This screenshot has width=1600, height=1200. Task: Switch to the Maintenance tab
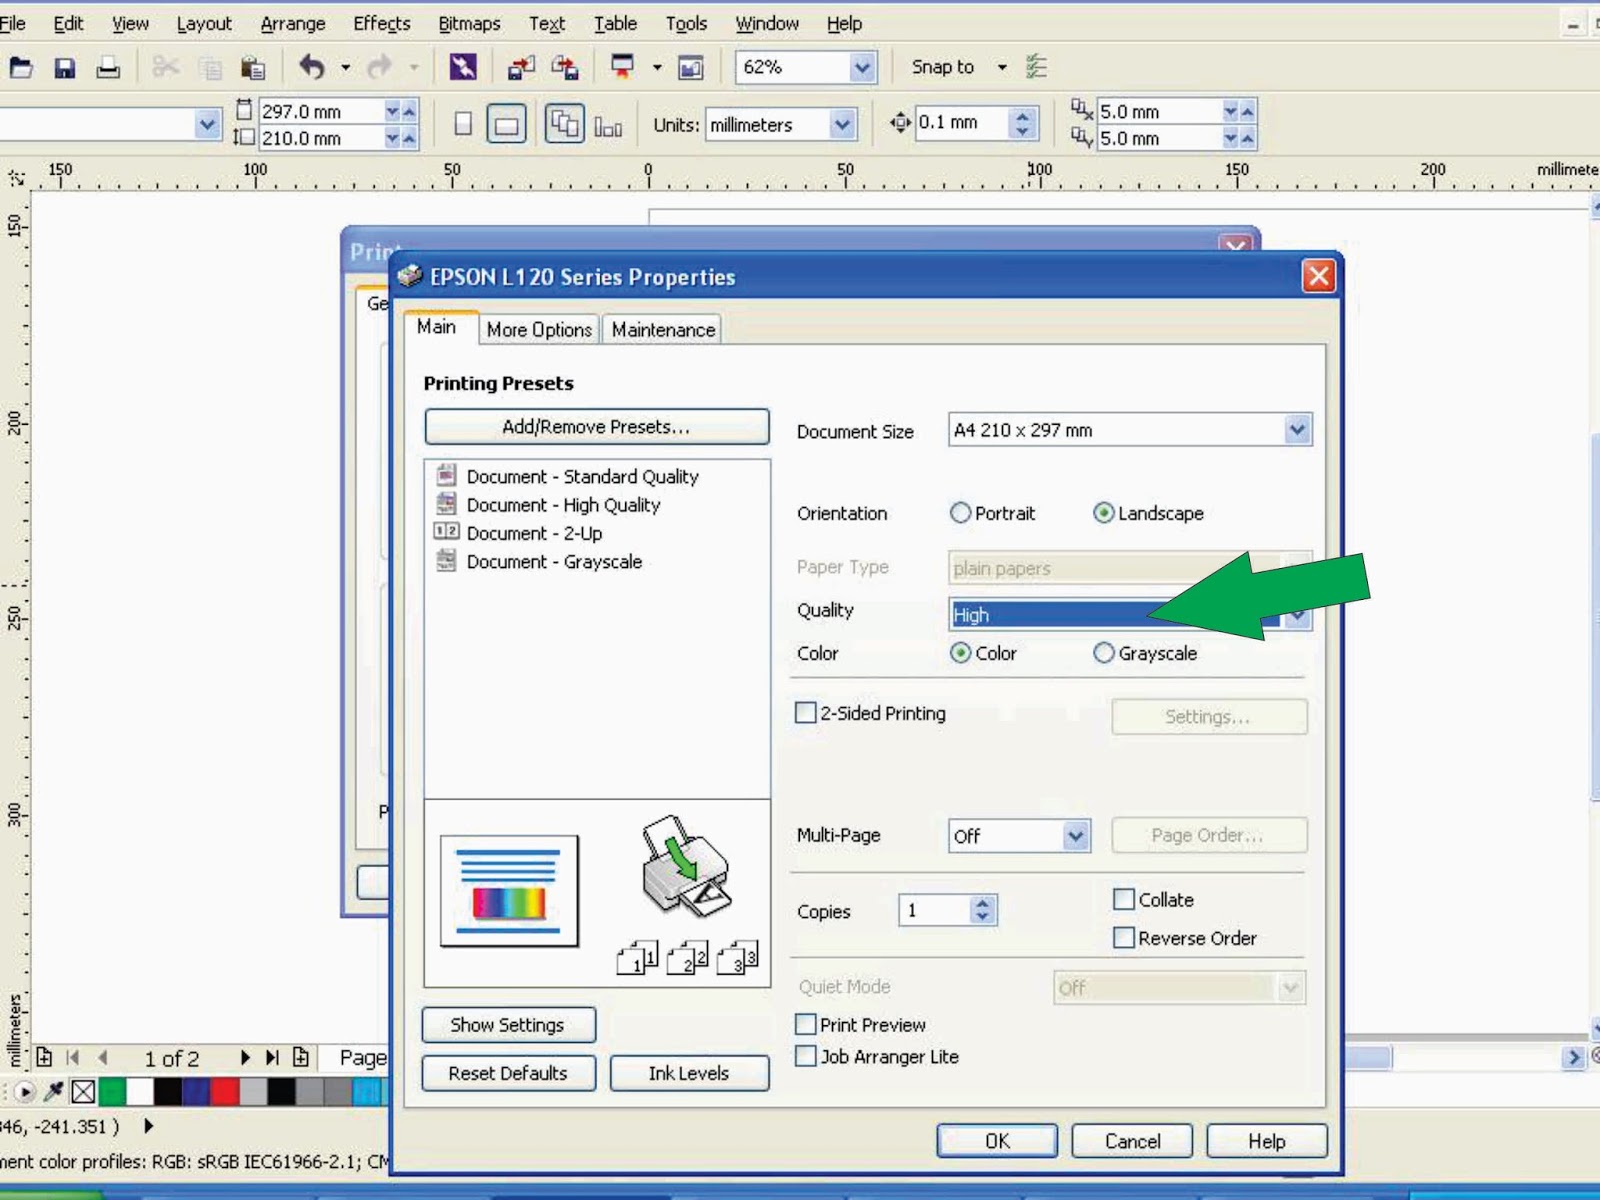(663, 330)
